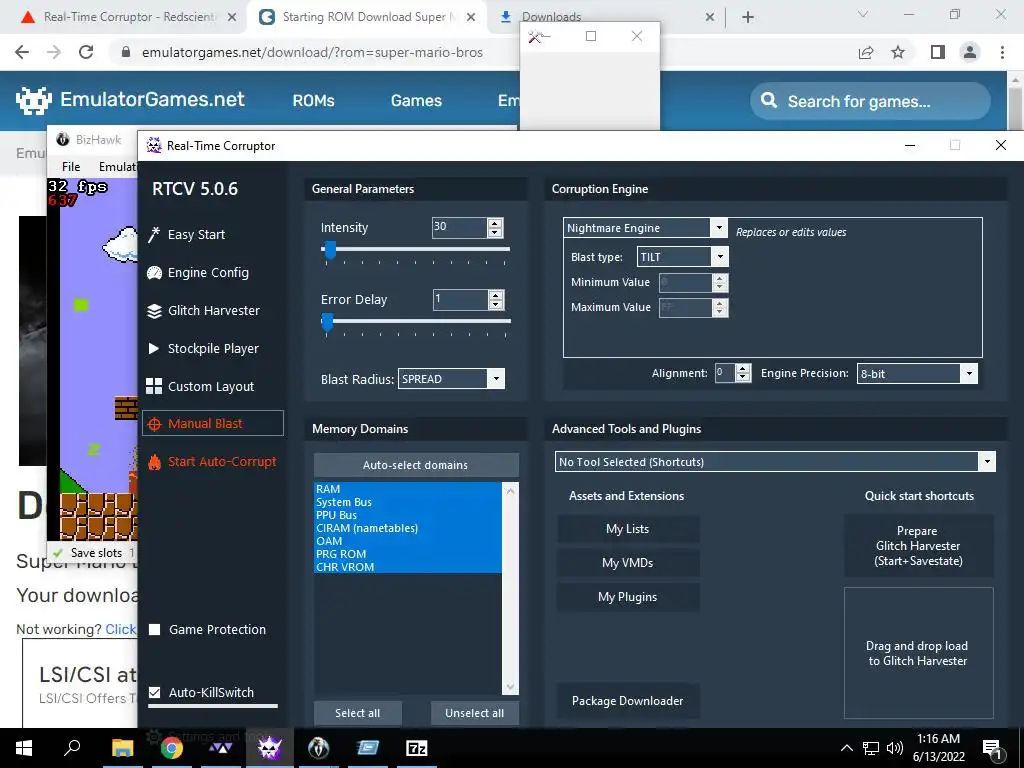Screen dimensions: 1024x768
Task: Click Error Delay slider handle
Action: (327, 322)
